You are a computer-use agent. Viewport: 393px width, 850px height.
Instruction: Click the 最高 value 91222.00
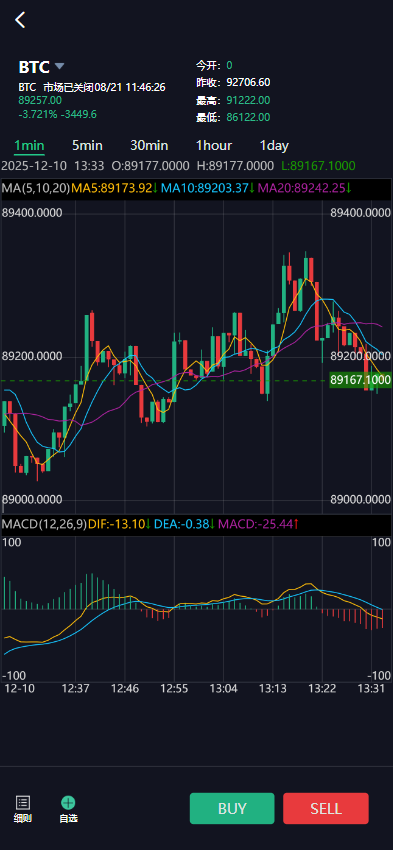pyautogui.click(x=248, y=100)
